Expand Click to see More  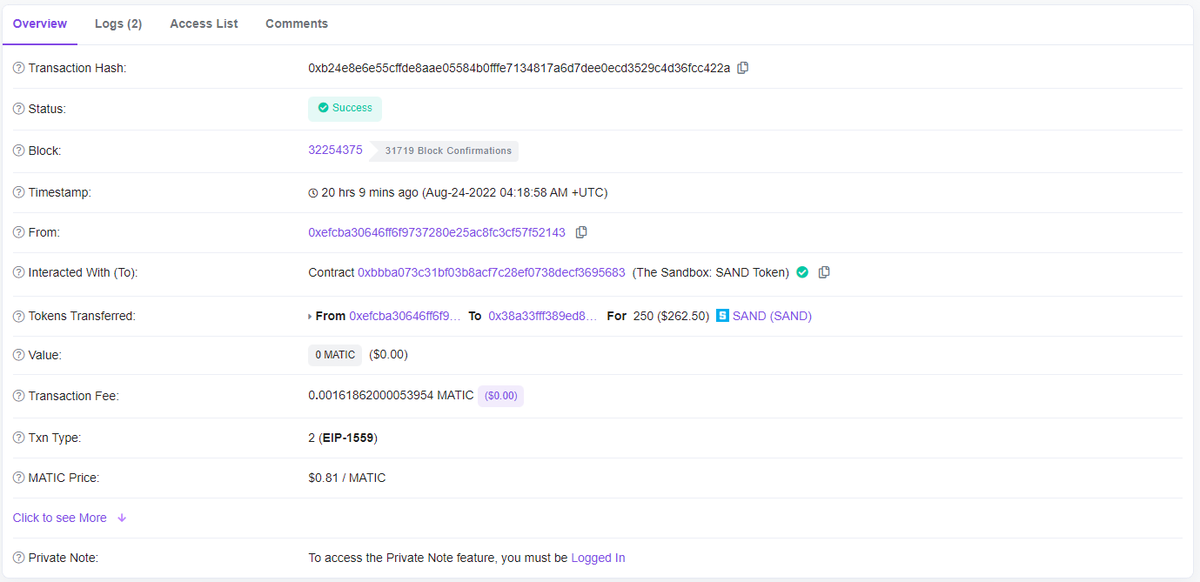pos(69,518)
